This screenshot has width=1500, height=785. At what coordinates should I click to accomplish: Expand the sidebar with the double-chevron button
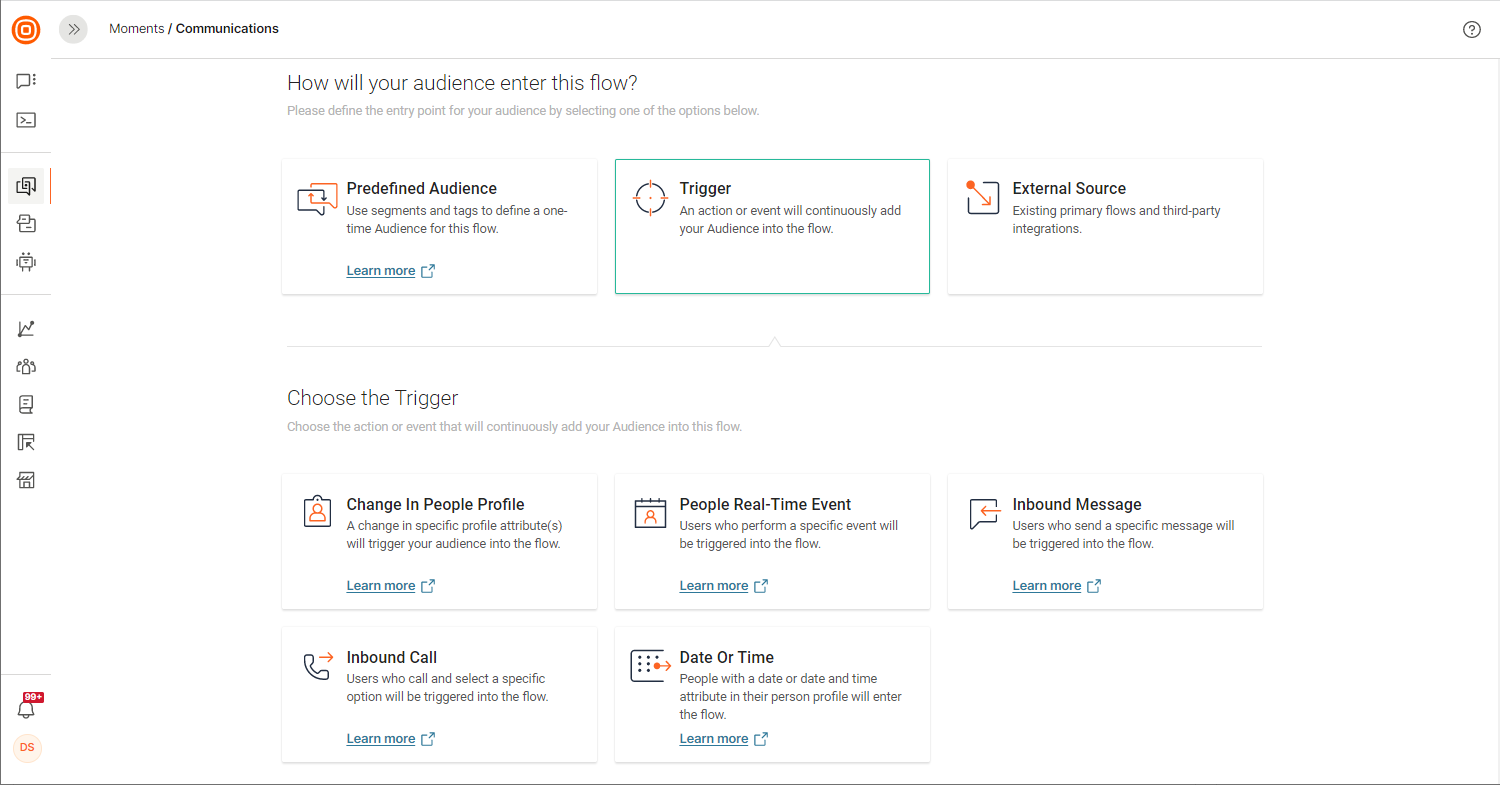[73, 30]
